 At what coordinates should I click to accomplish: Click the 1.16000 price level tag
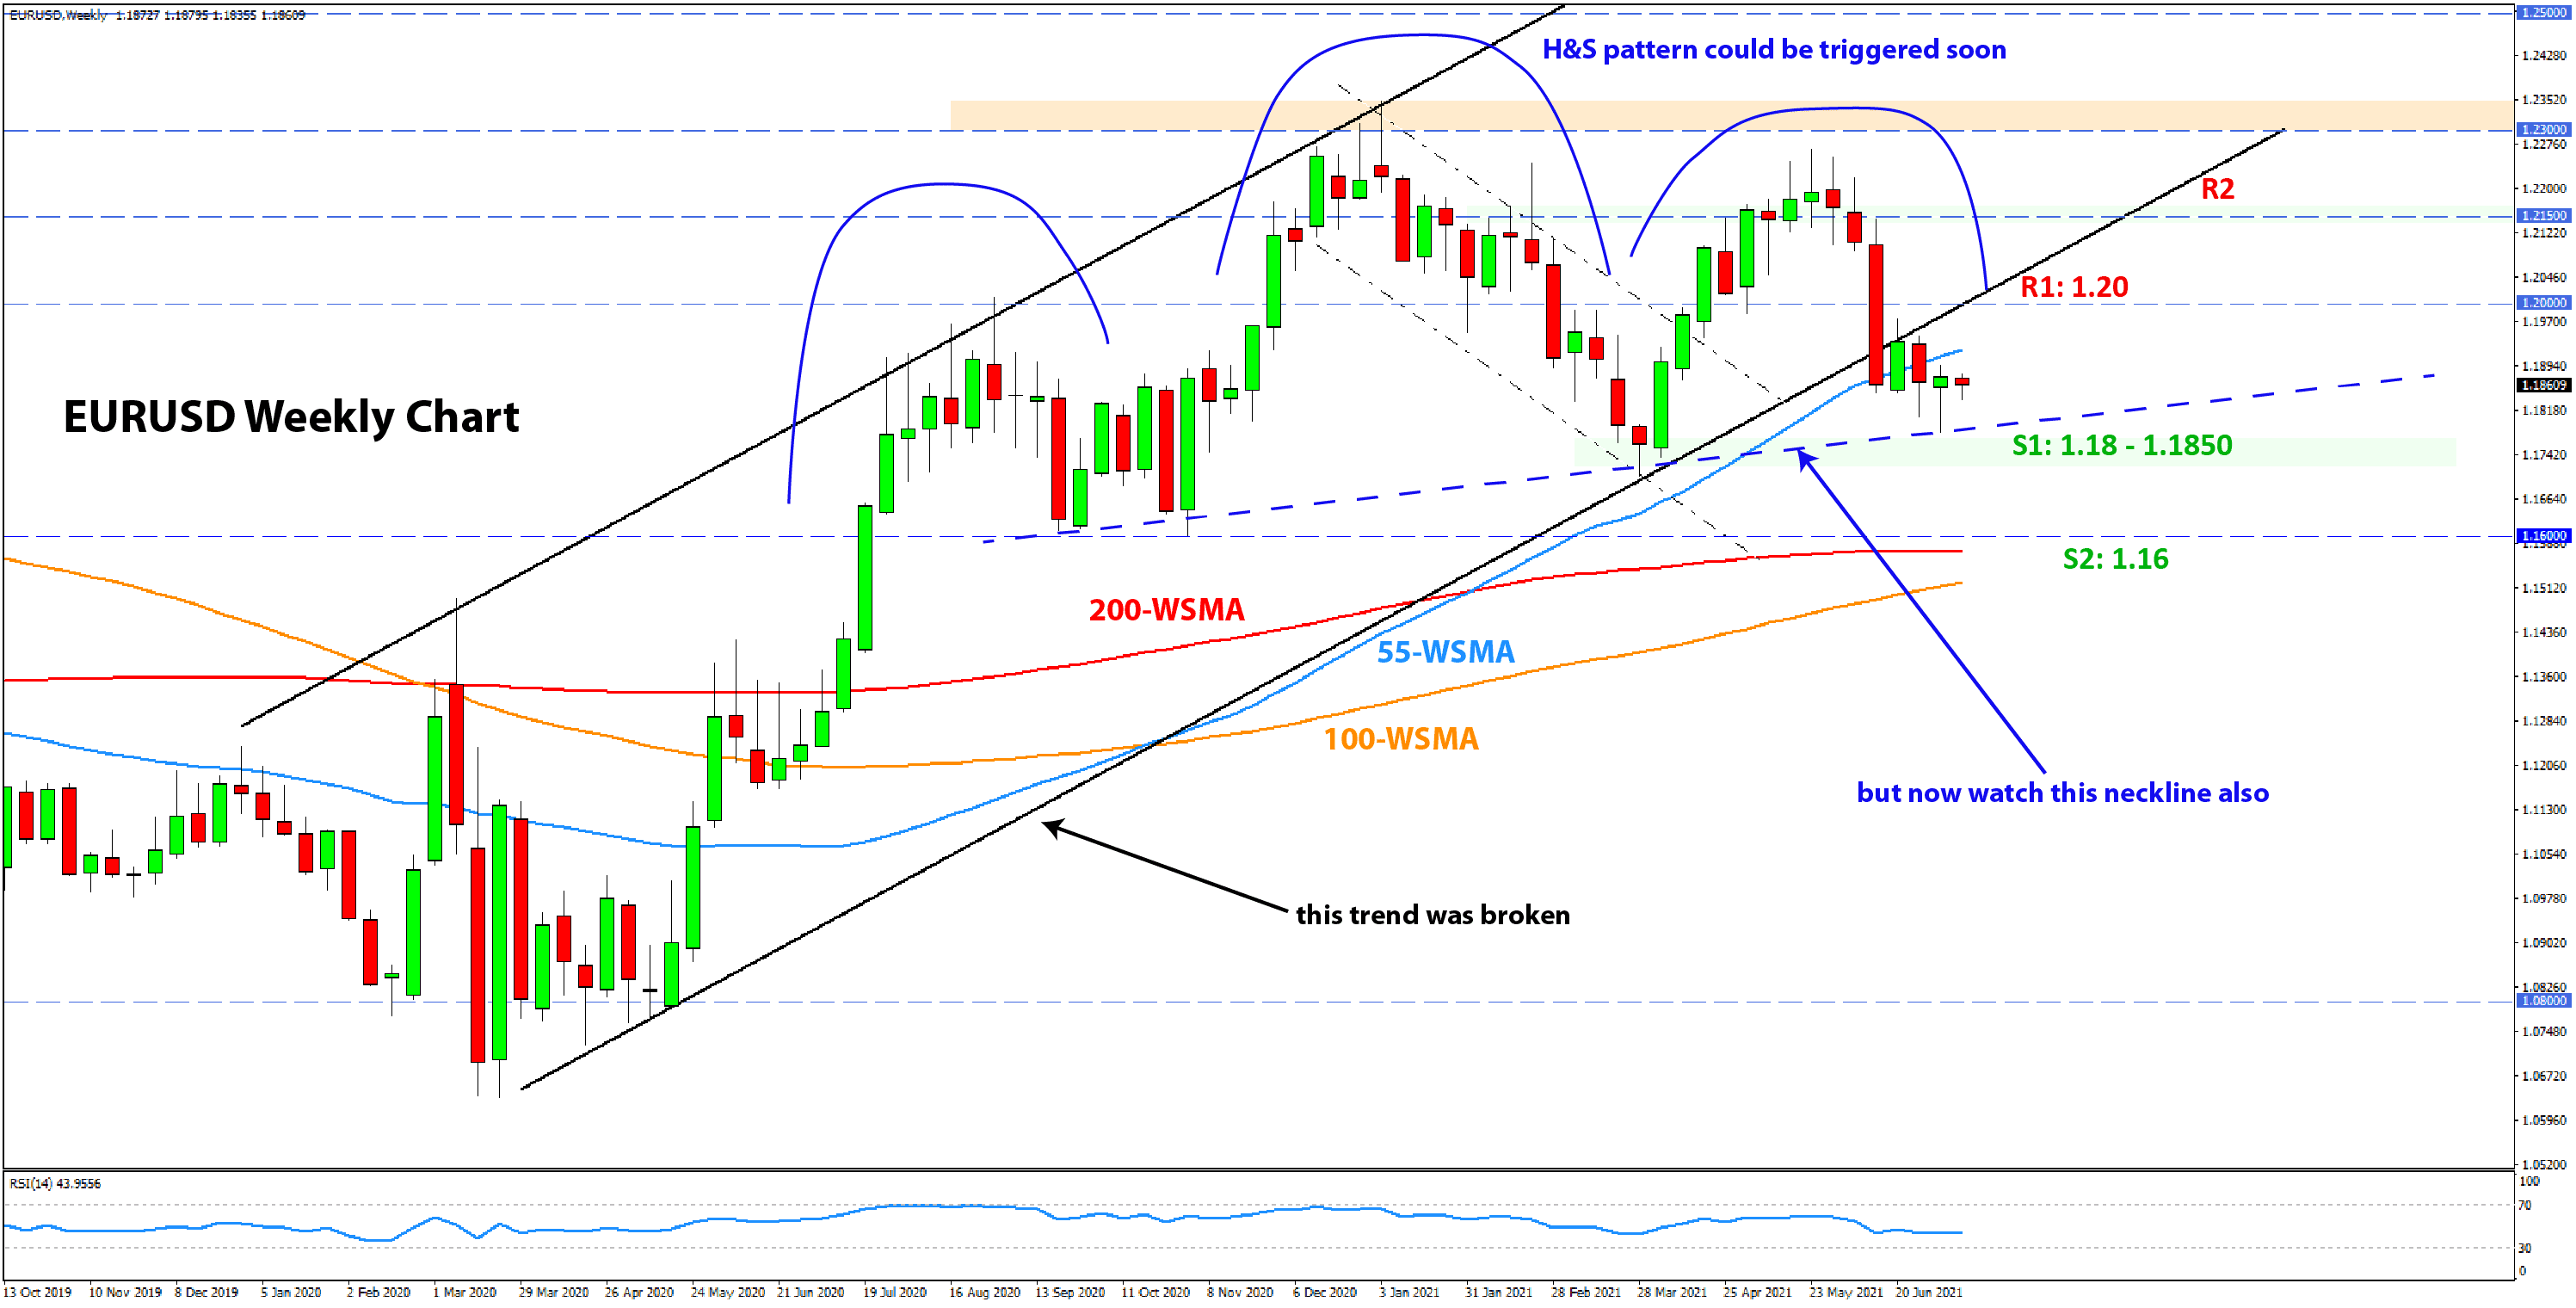pos(2543,536)
